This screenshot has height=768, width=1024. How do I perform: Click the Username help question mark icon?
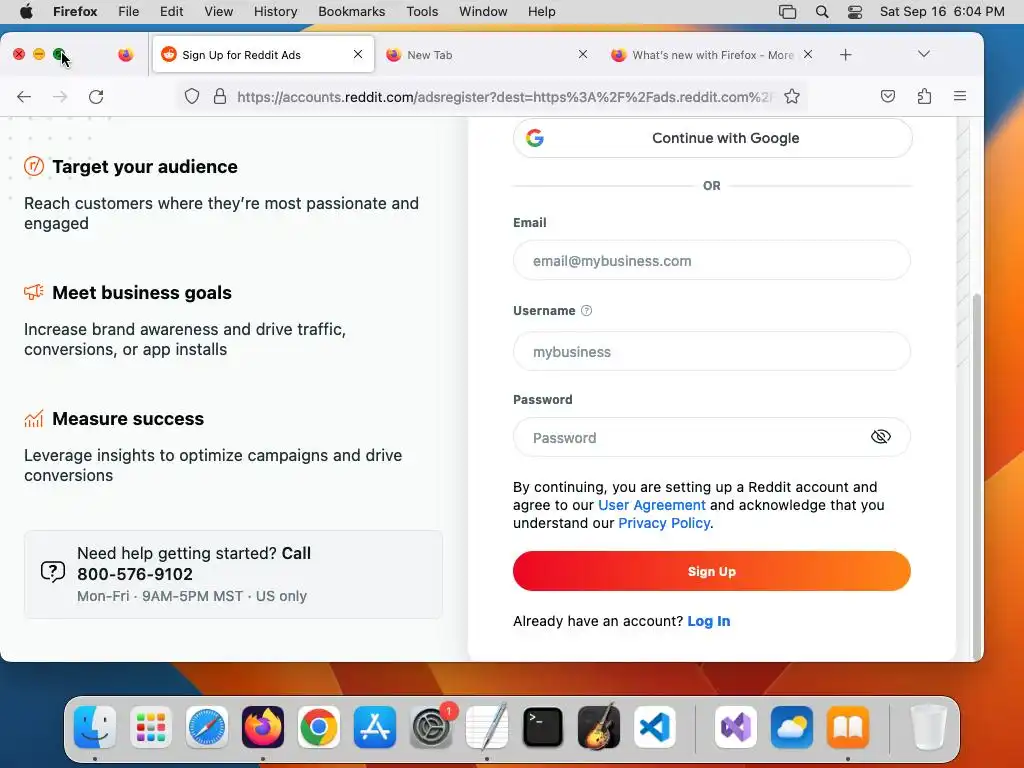coord(586,311)
